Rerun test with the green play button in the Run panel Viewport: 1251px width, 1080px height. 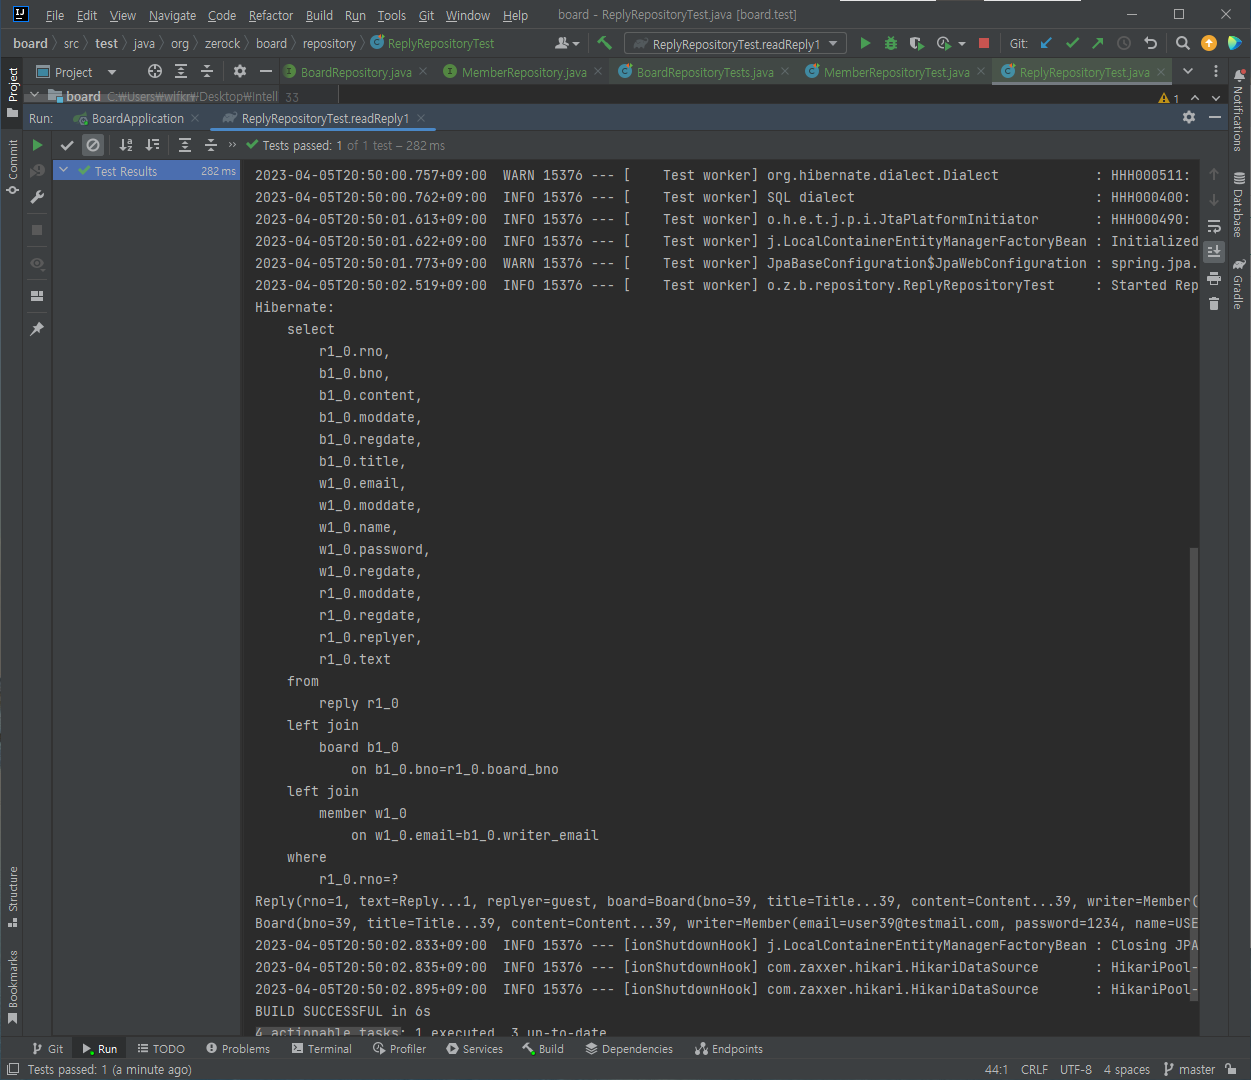point(37,145)
